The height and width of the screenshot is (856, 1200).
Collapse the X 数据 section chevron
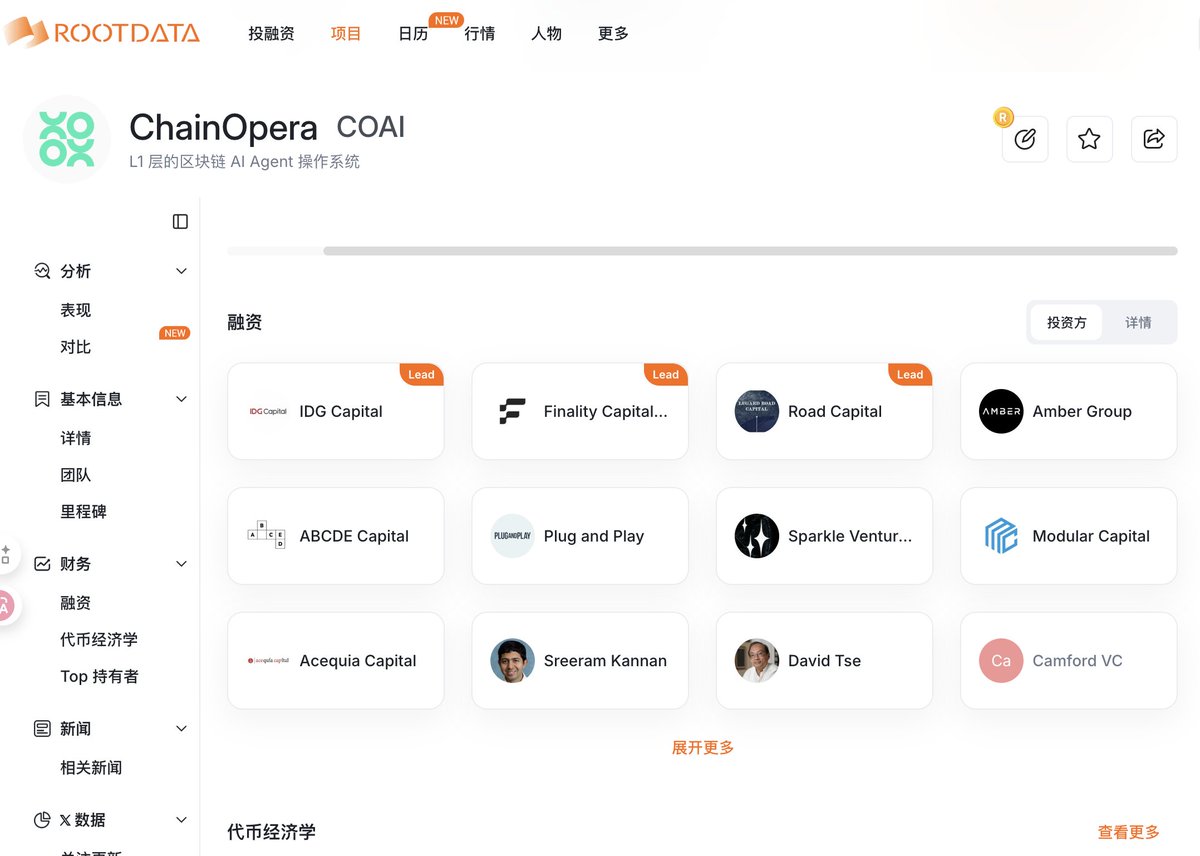(x=181, y=820)
